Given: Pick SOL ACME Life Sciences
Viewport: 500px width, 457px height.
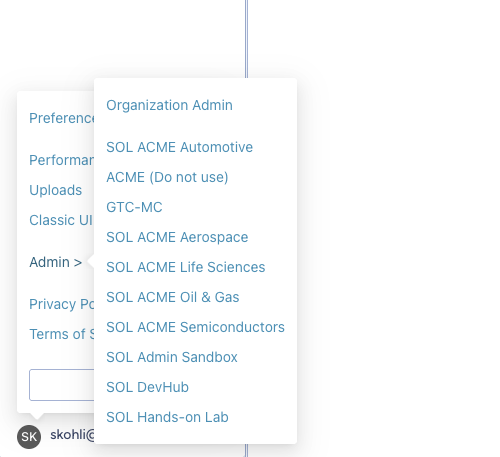Looking at the screenshot, I should [x=186, y=267].
